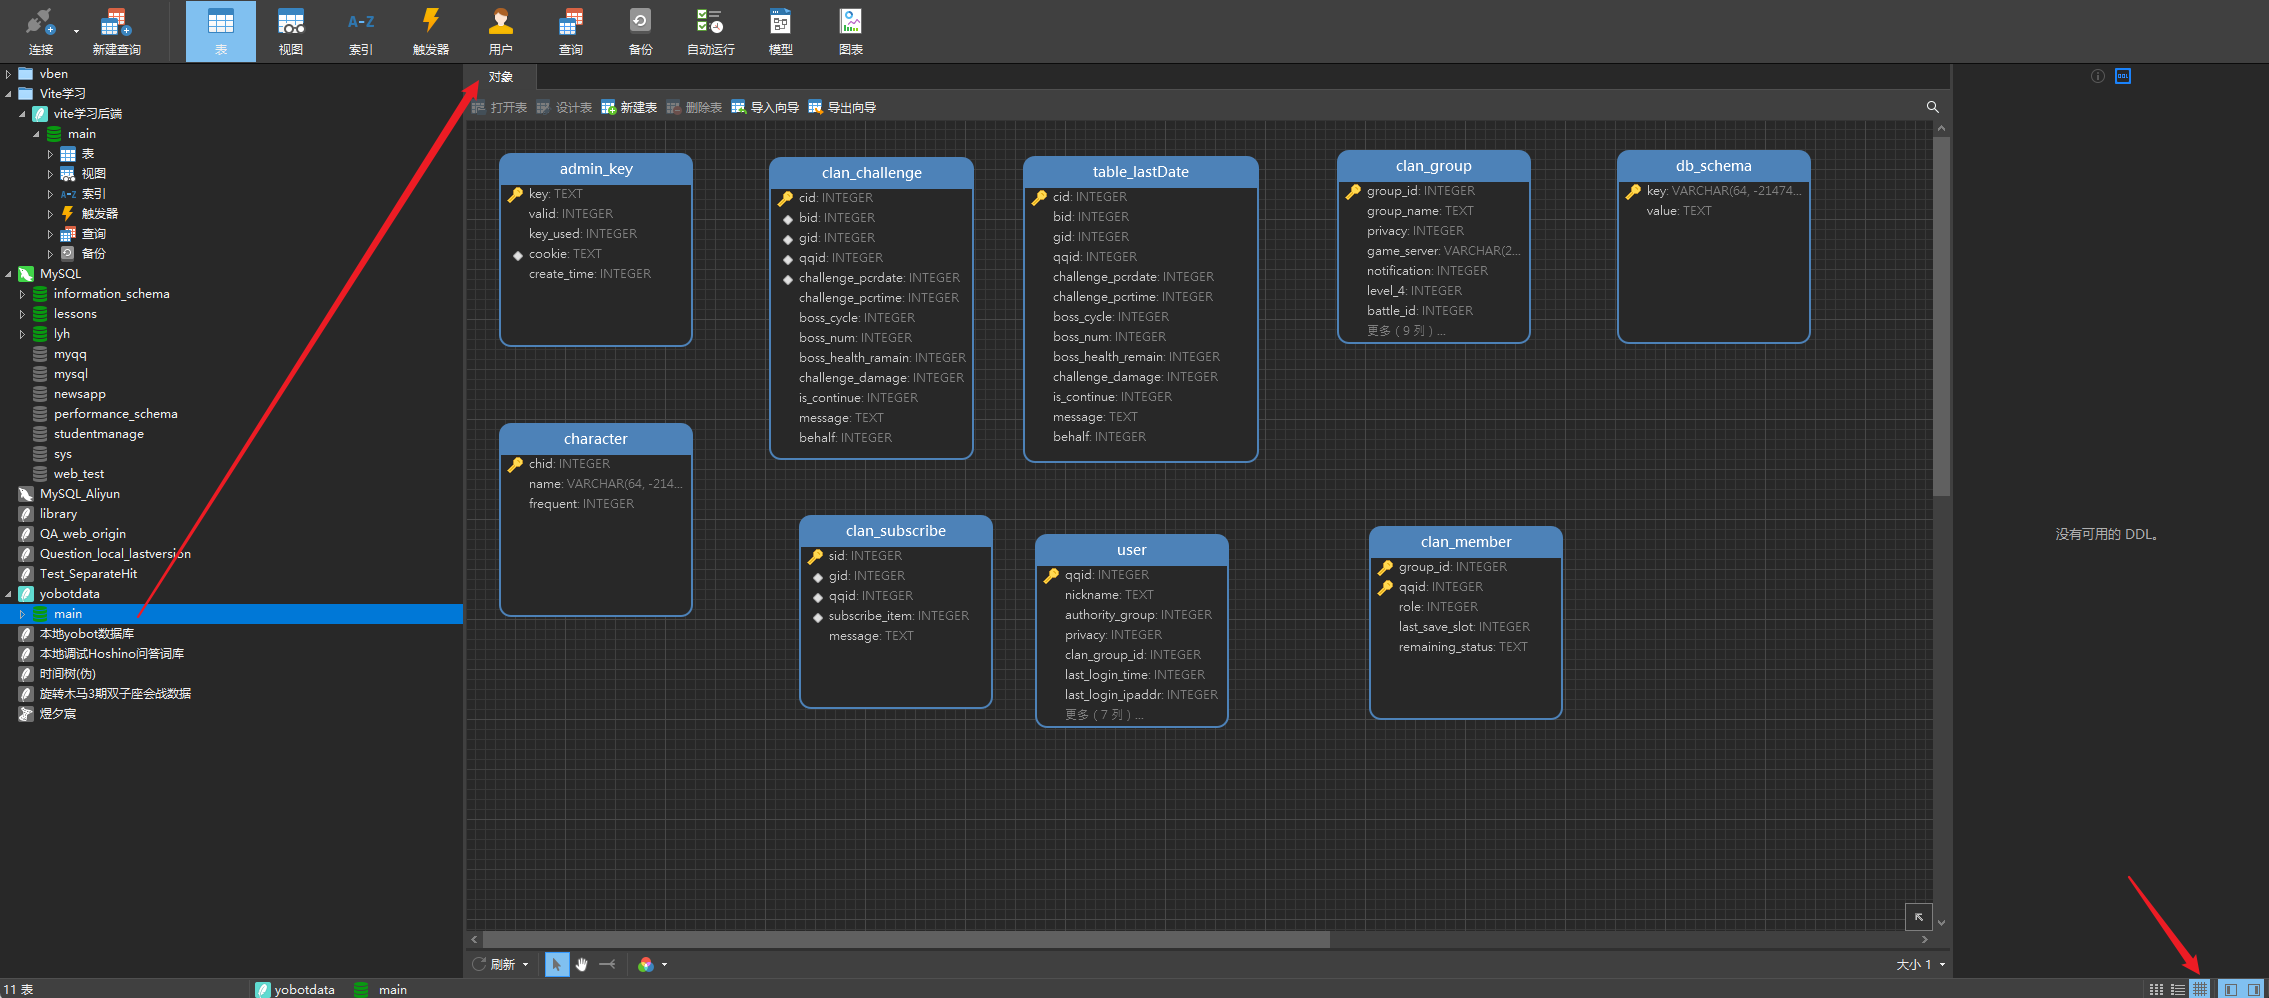Toggle the right information pane button

(x=2254, y=989)
